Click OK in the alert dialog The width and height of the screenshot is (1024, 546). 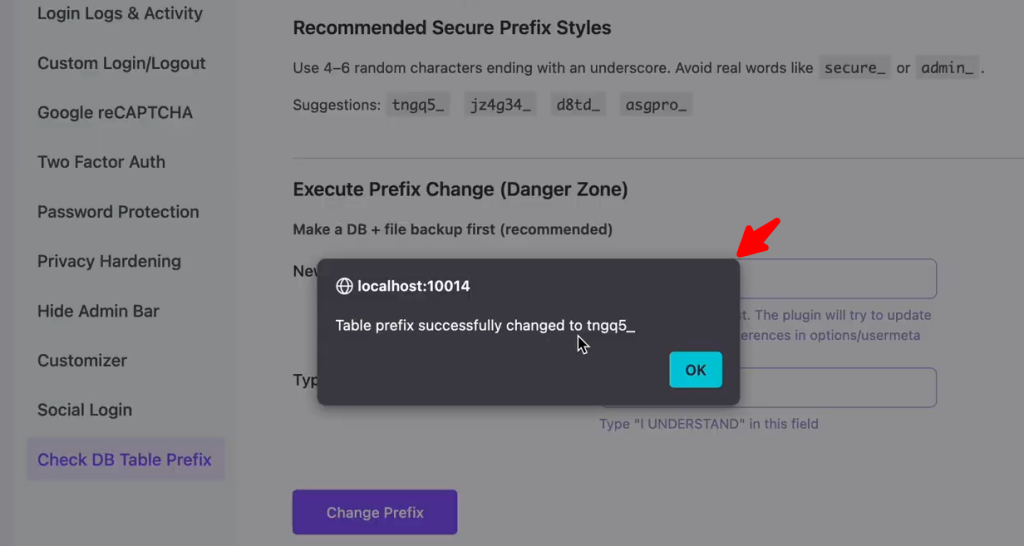click(x=695, y=370)
